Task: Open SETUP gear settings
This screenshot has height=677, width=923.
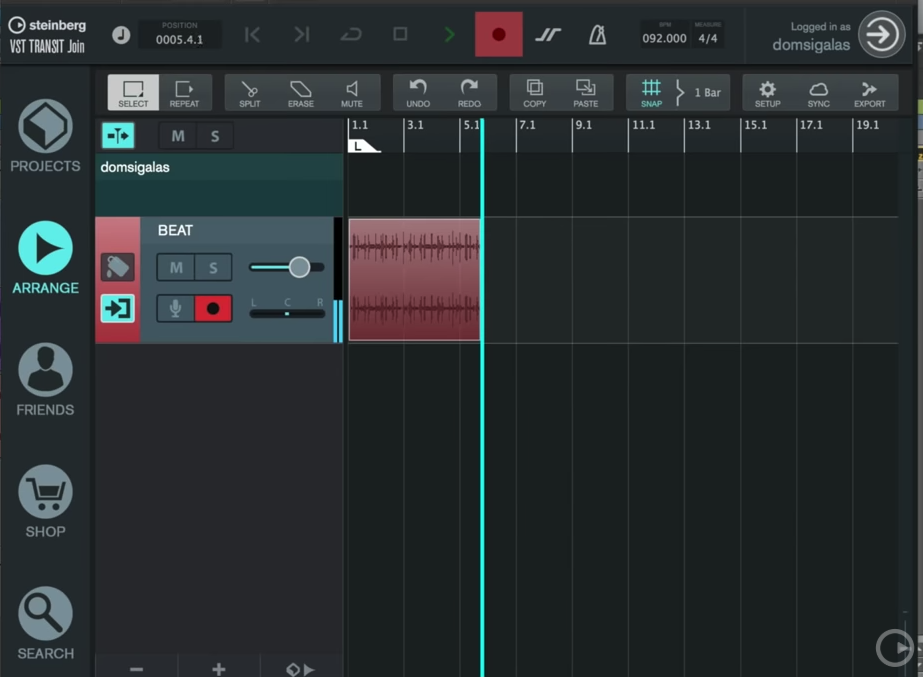Action: coord(768,92)
